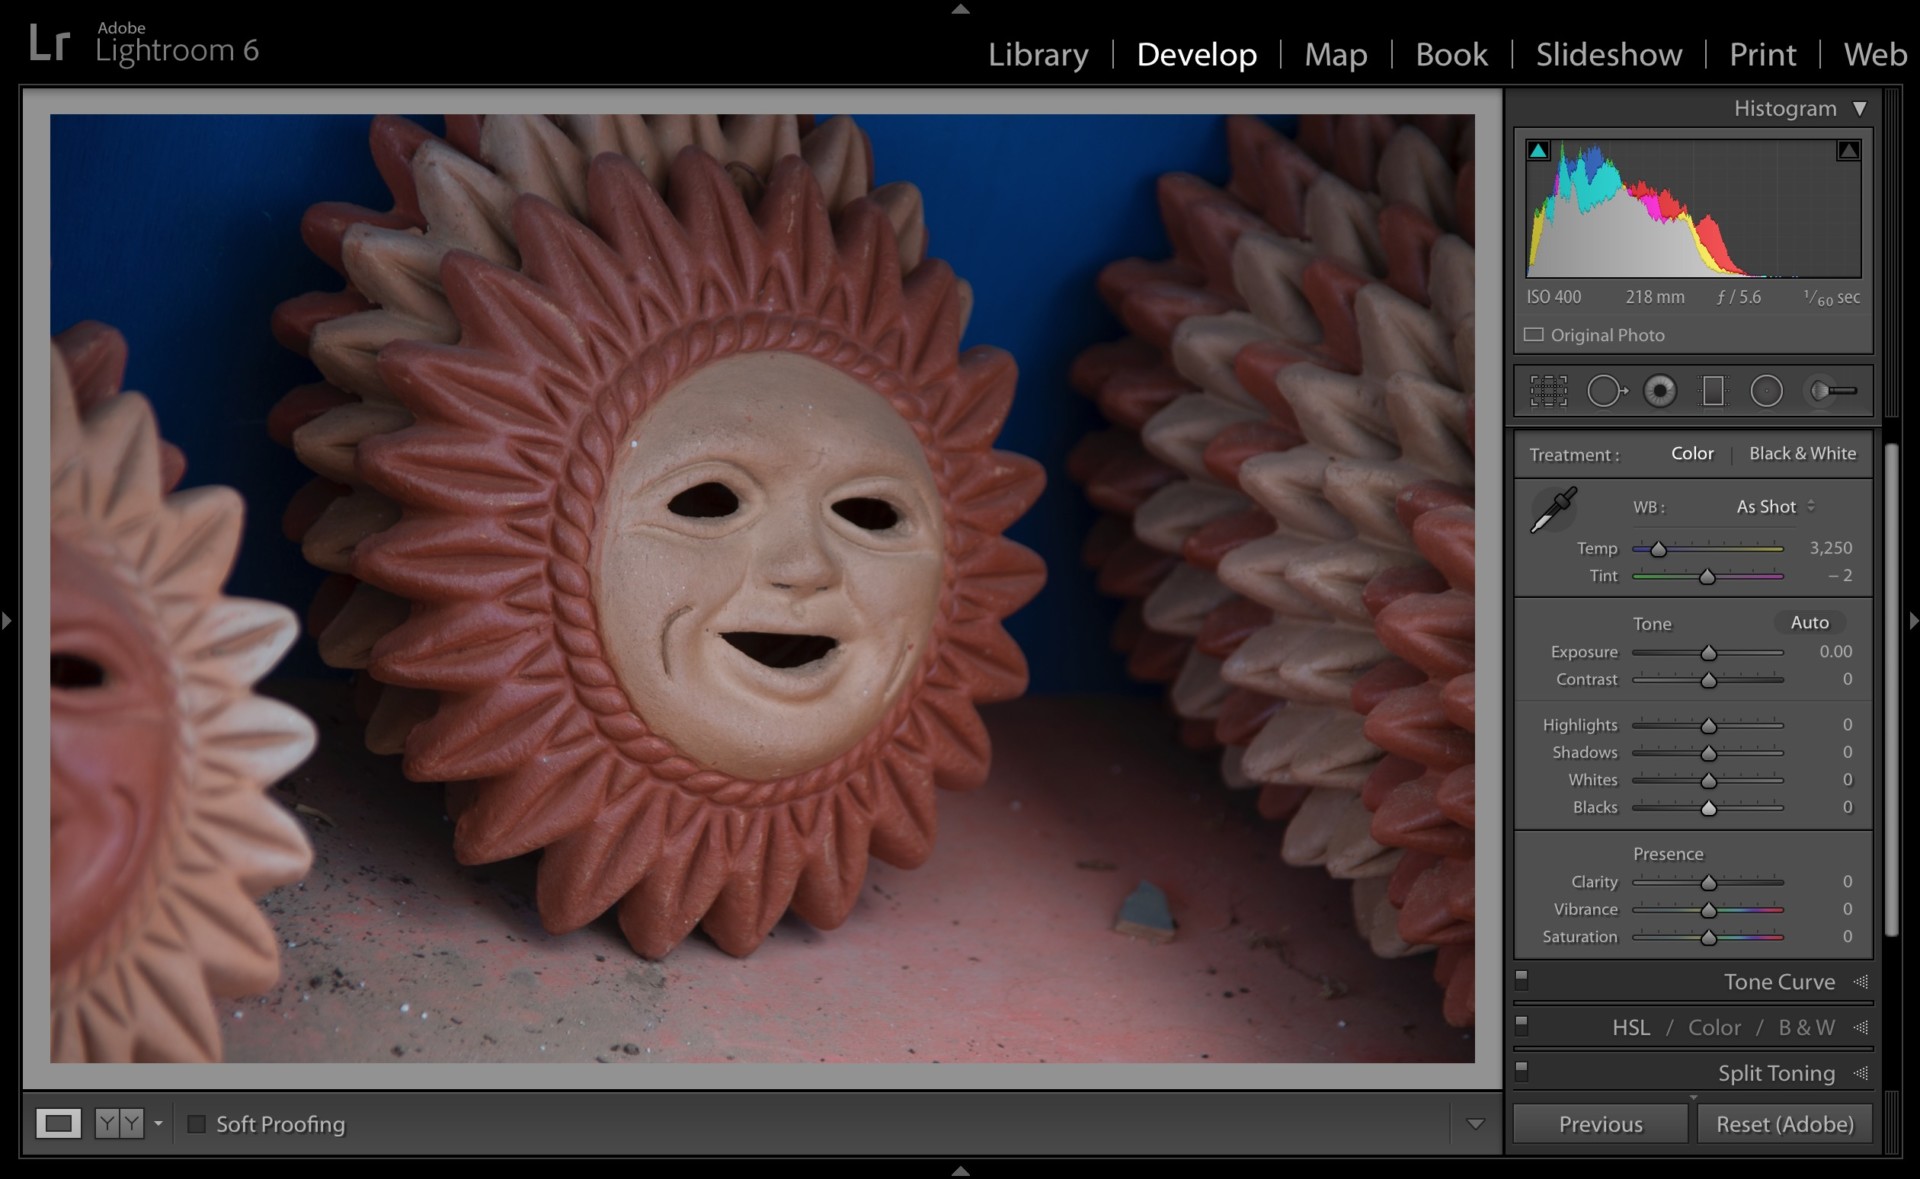This screenshot has width=1920, height=1179.
Task: Select the Spot Removal tool
Action: click(x=1605, y=391)
